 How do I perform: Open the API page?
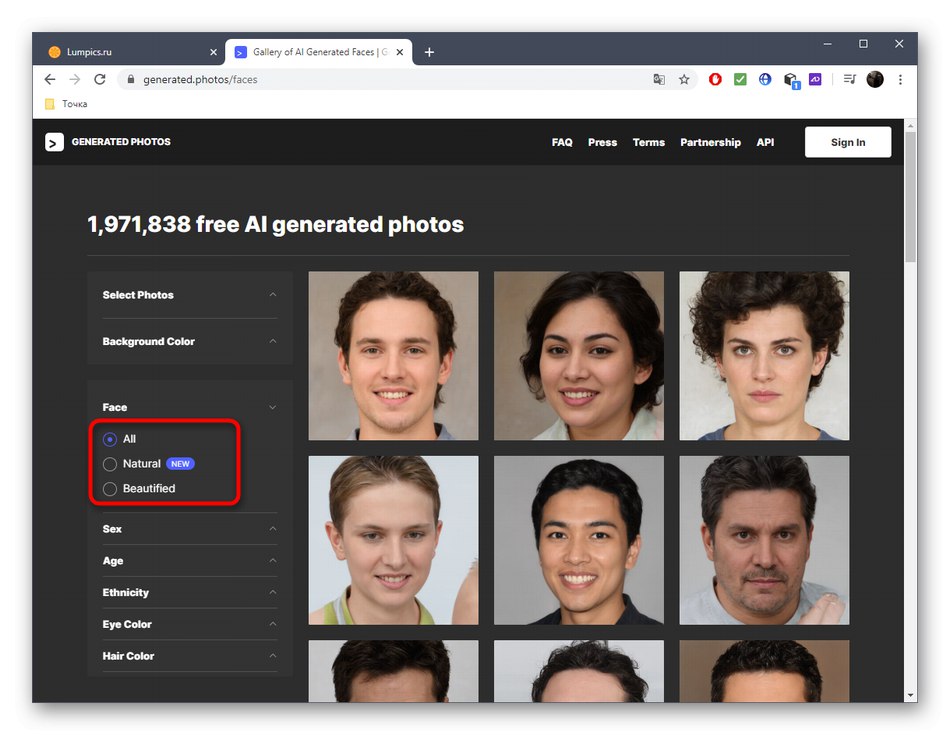coord(765,142)
